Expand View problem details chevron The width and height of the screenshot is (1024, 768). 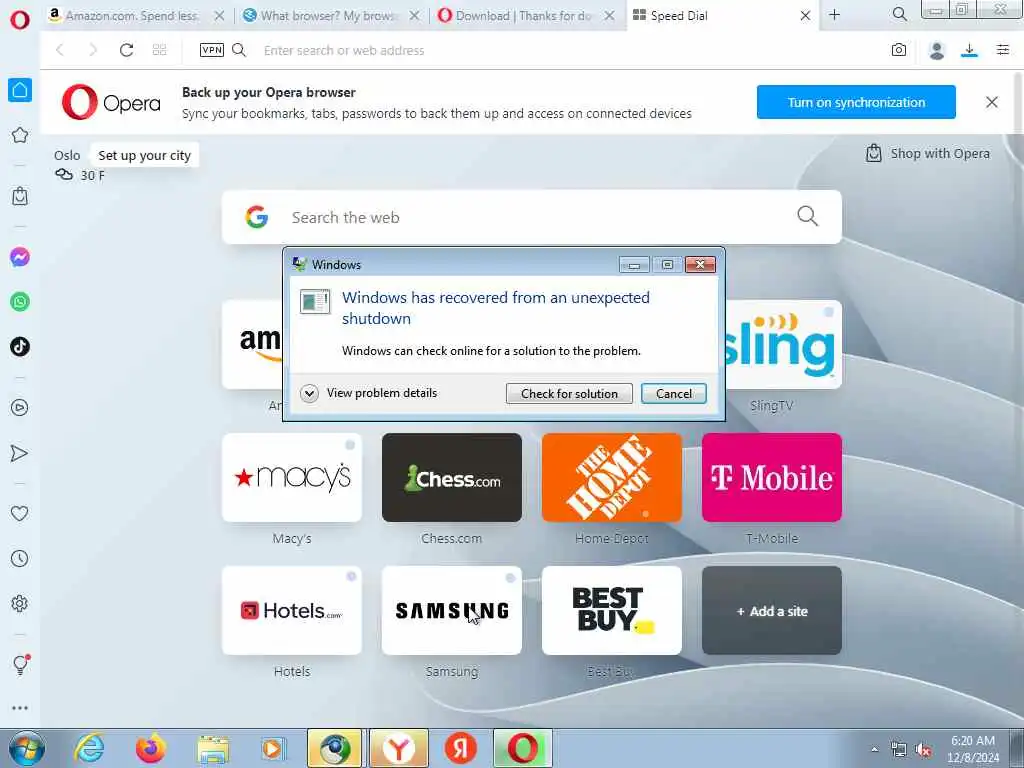(x=309, y=393)
